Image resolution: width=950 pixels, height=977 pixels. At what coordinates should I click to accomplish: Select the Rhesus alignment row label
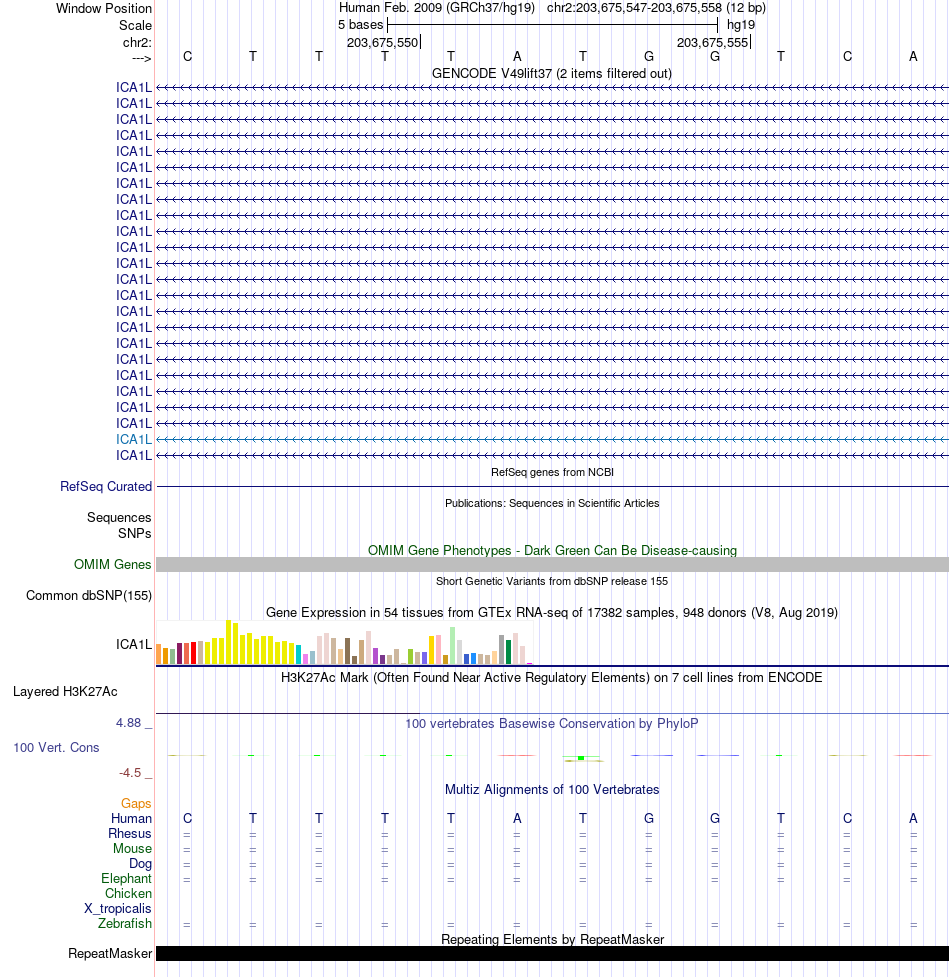coord(130,834)
